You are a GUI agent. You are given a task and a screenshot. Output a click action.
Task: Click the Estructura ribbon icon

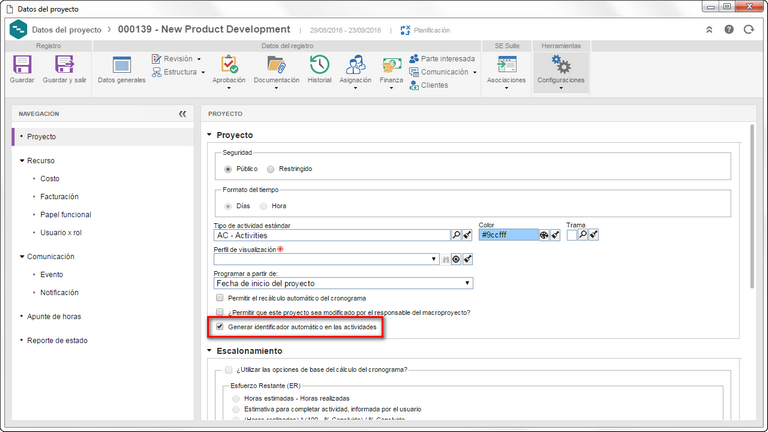pyautogui.click(x=156, y=72)
